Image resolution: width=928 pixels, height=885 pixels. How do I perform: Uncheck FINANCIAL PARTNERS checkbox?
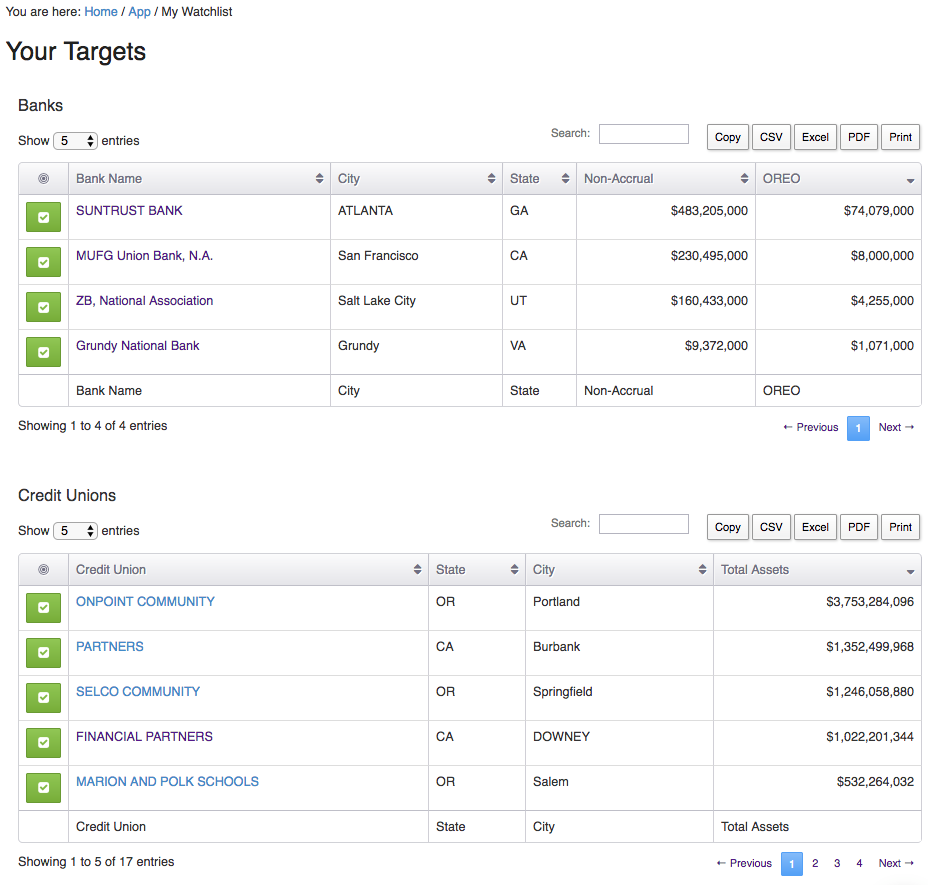[43, 743]
